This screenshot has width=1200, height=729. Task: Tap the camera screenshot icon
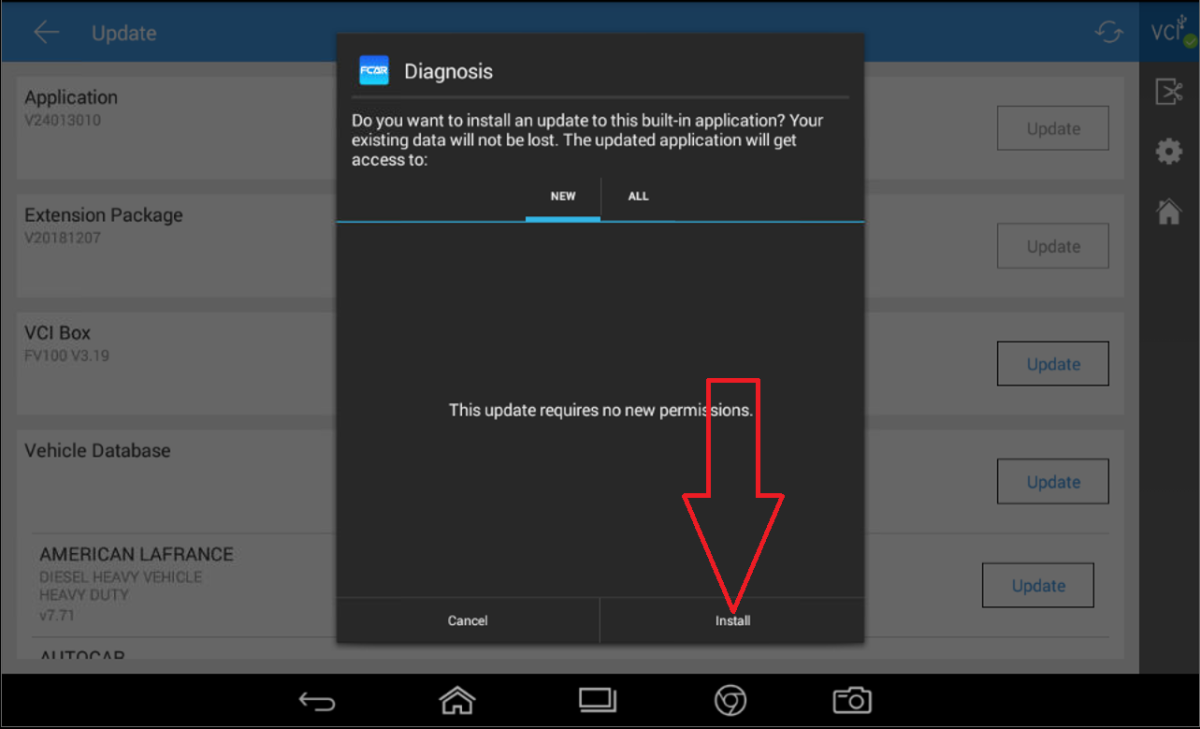(x=852, y=700)
